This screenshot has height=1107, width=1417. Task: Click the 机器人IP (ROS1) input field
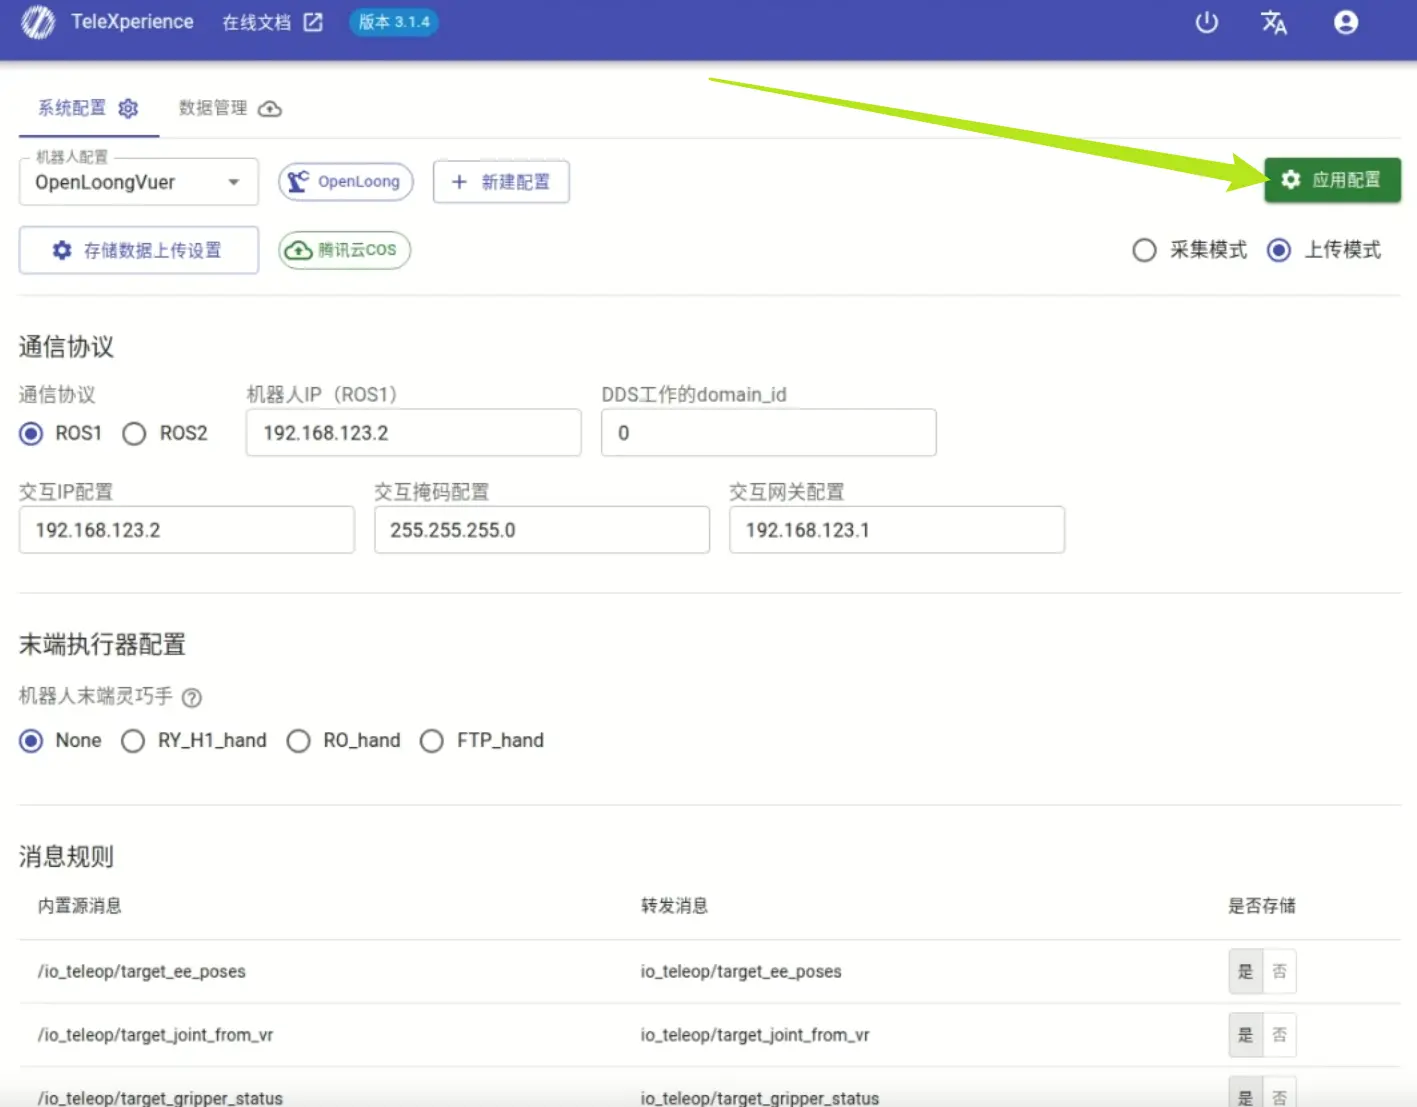coord(414,433)
